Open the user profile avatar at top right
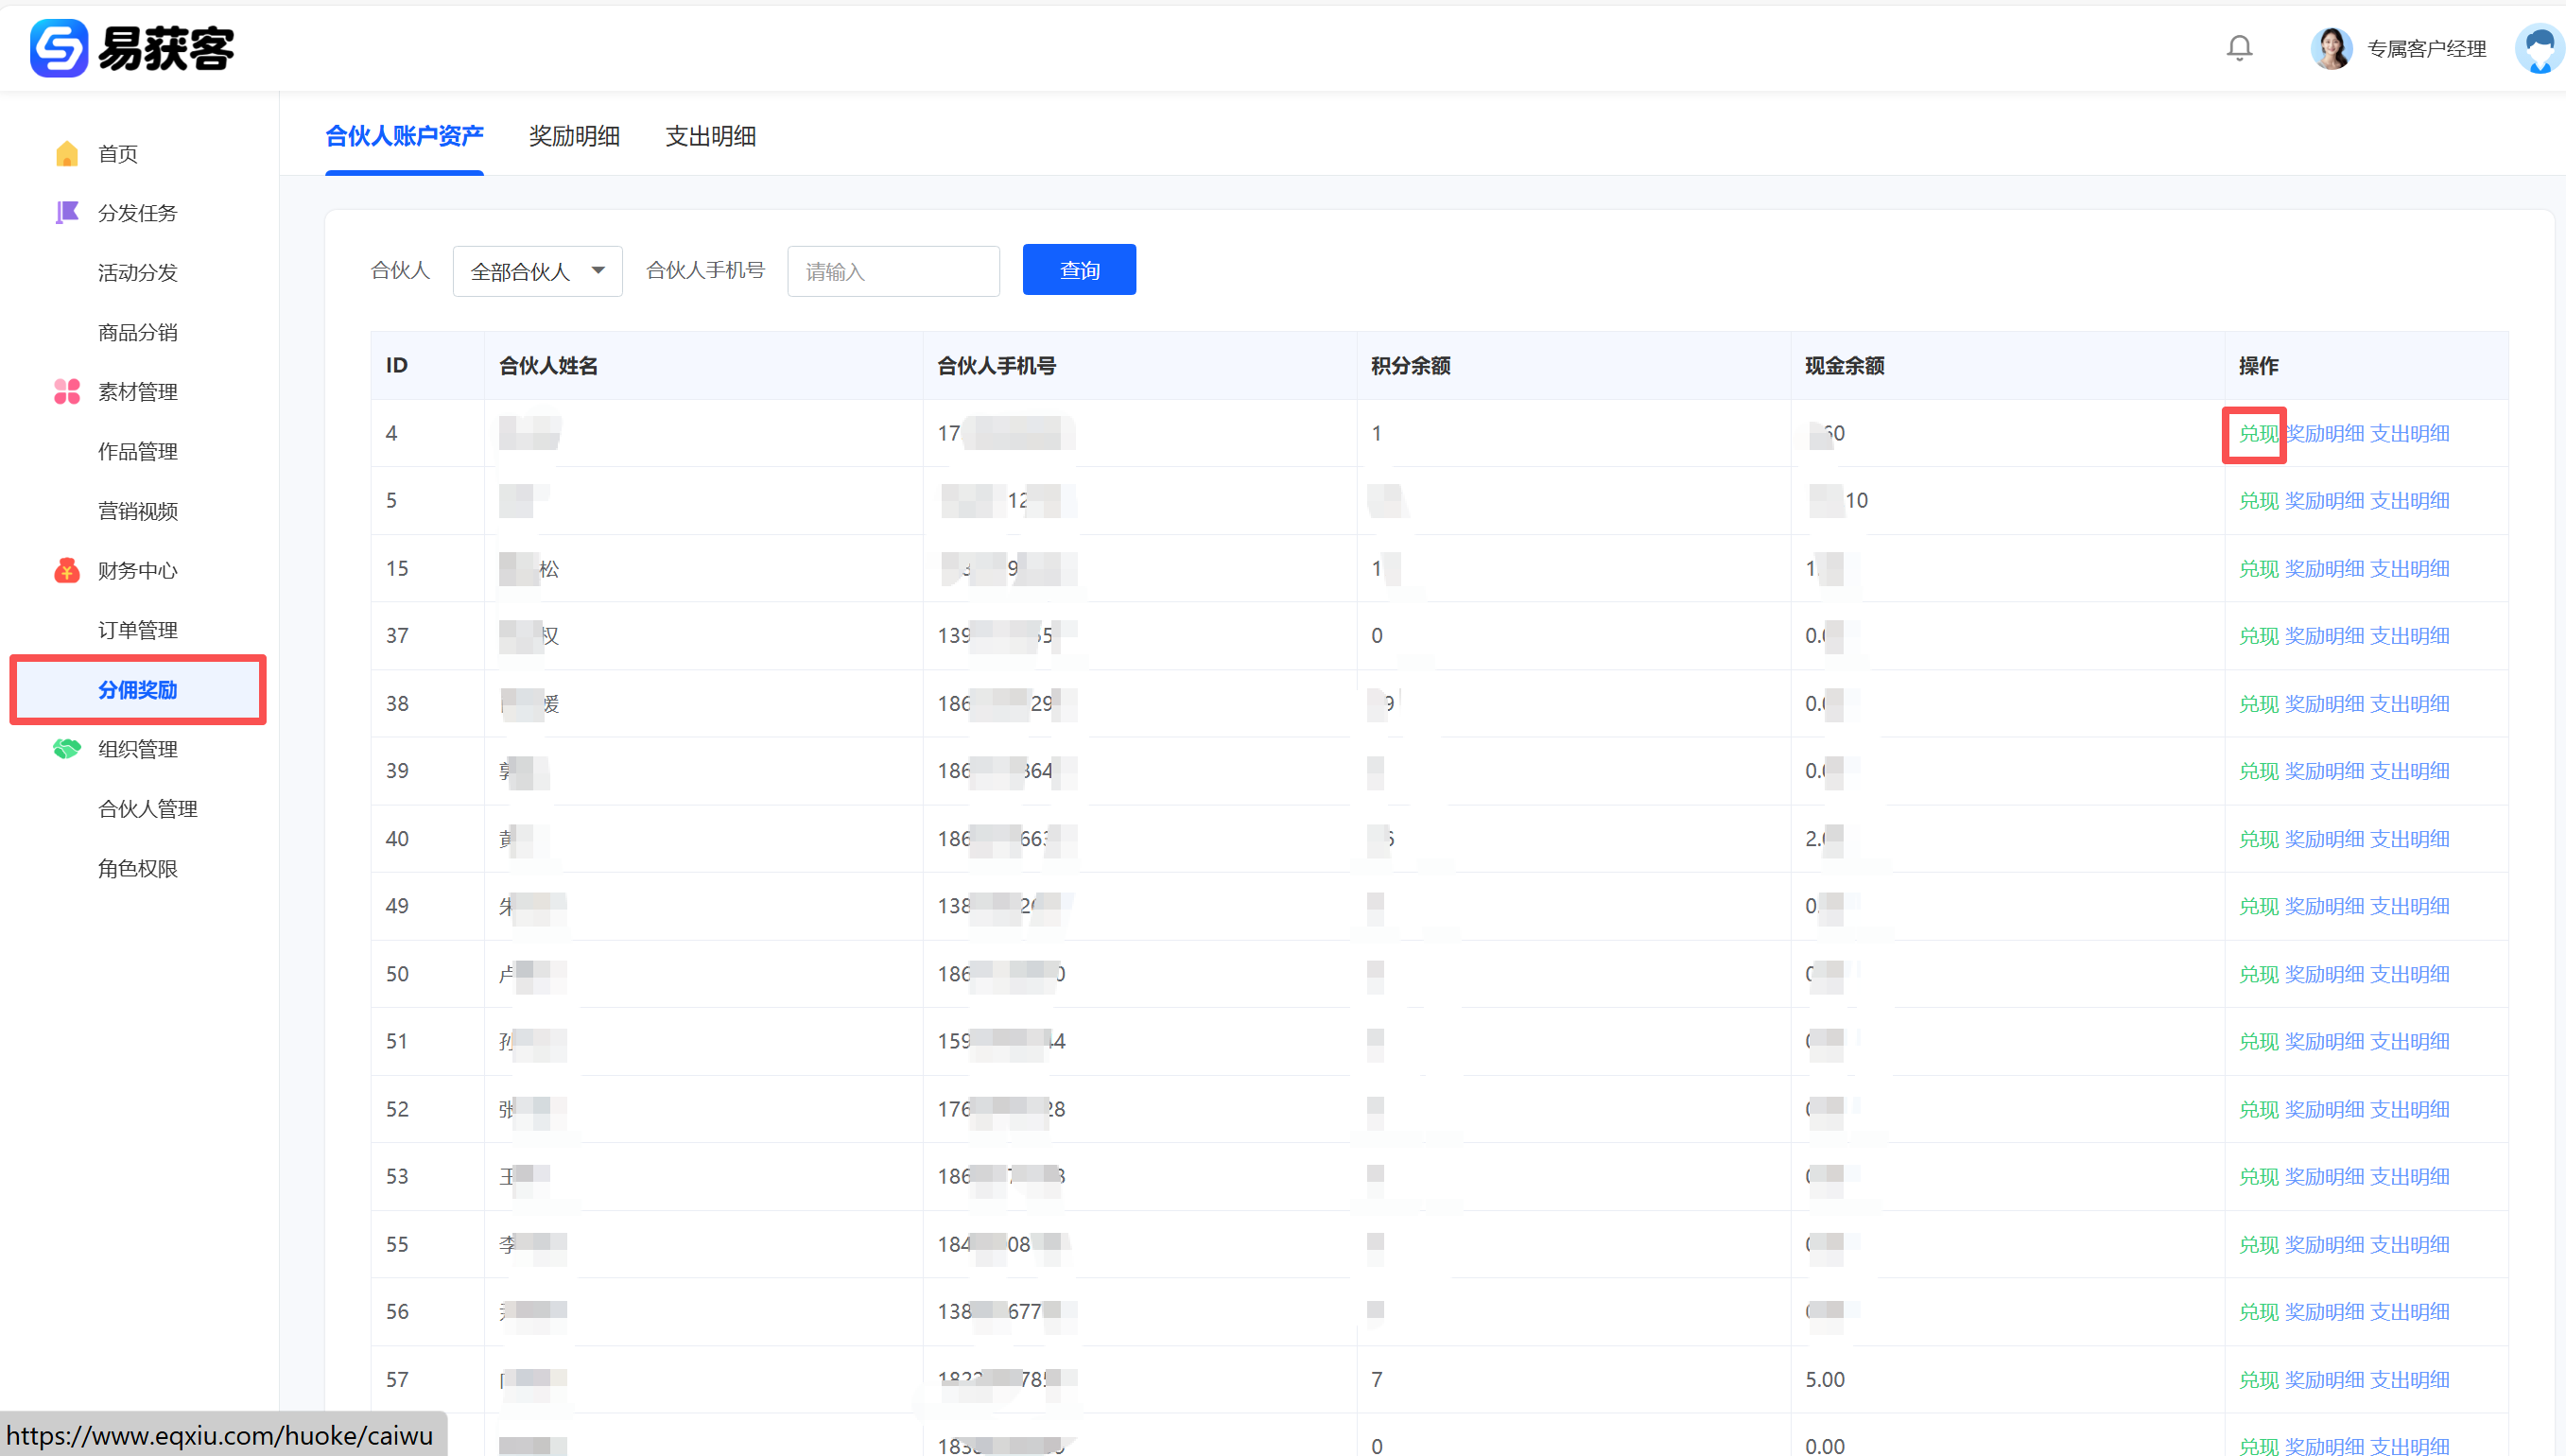 2539,48
